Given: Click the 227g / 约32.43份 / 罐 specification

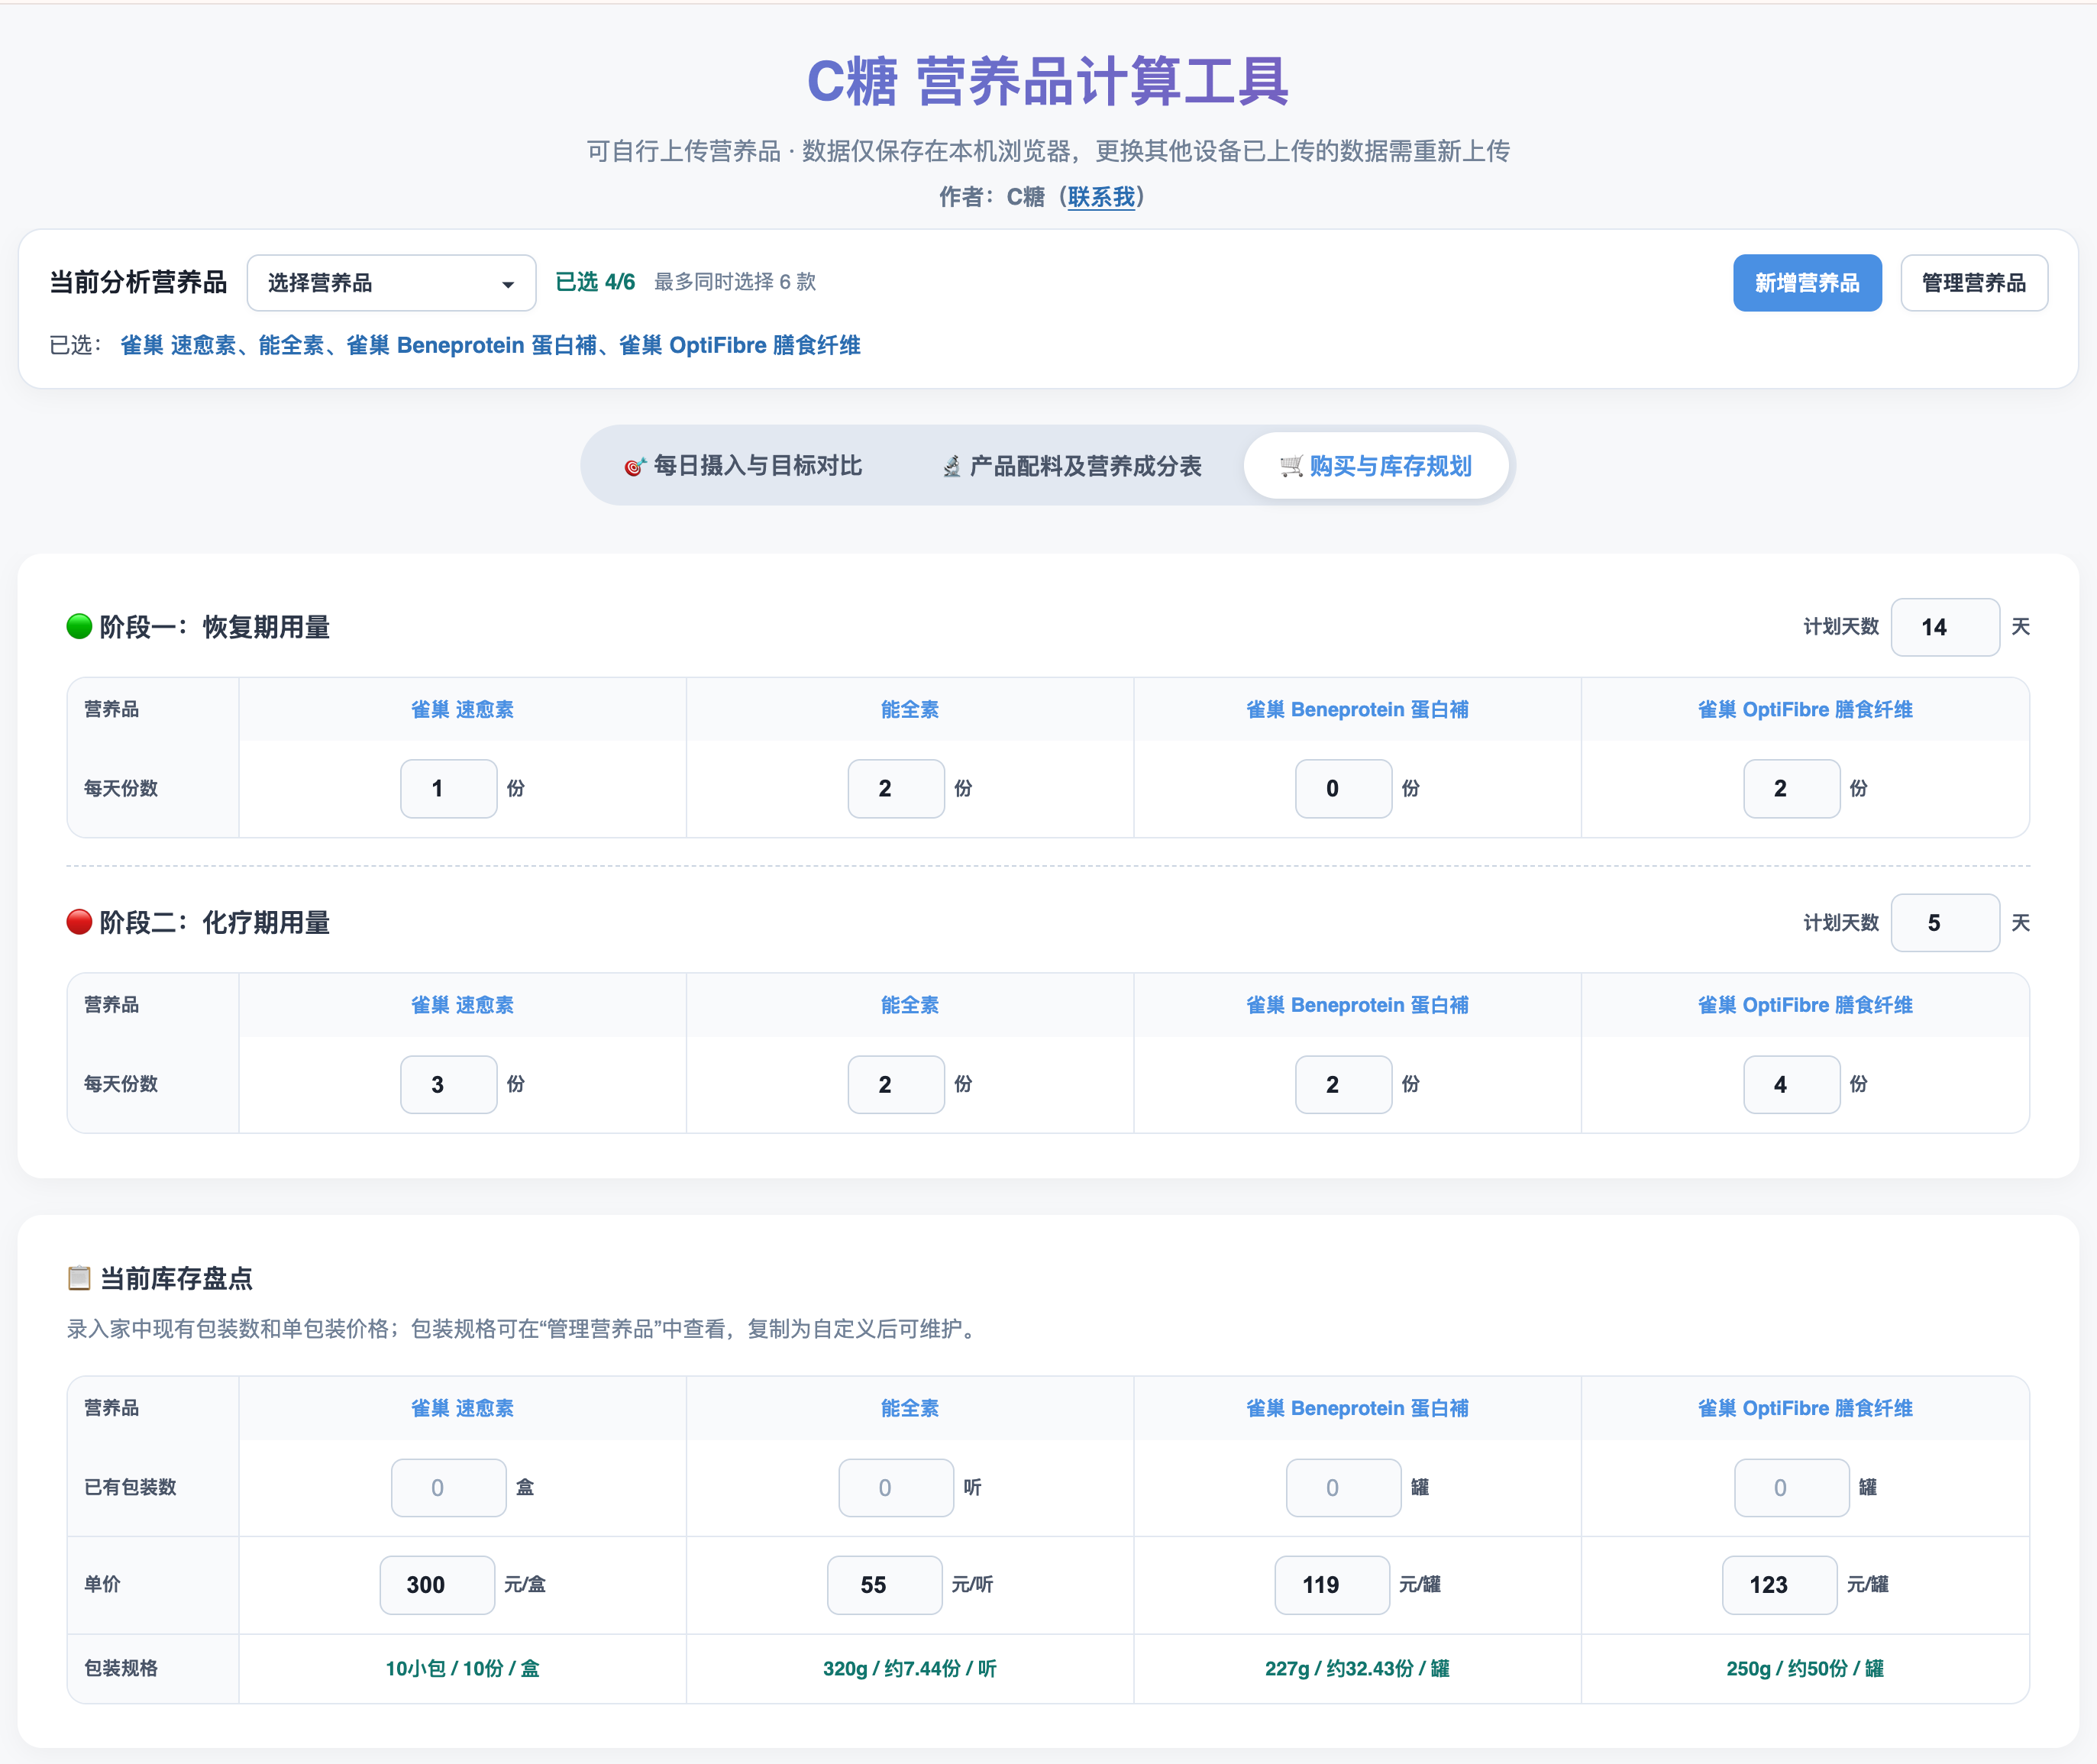Looking at the screenshot, I should point(1357,1668).
